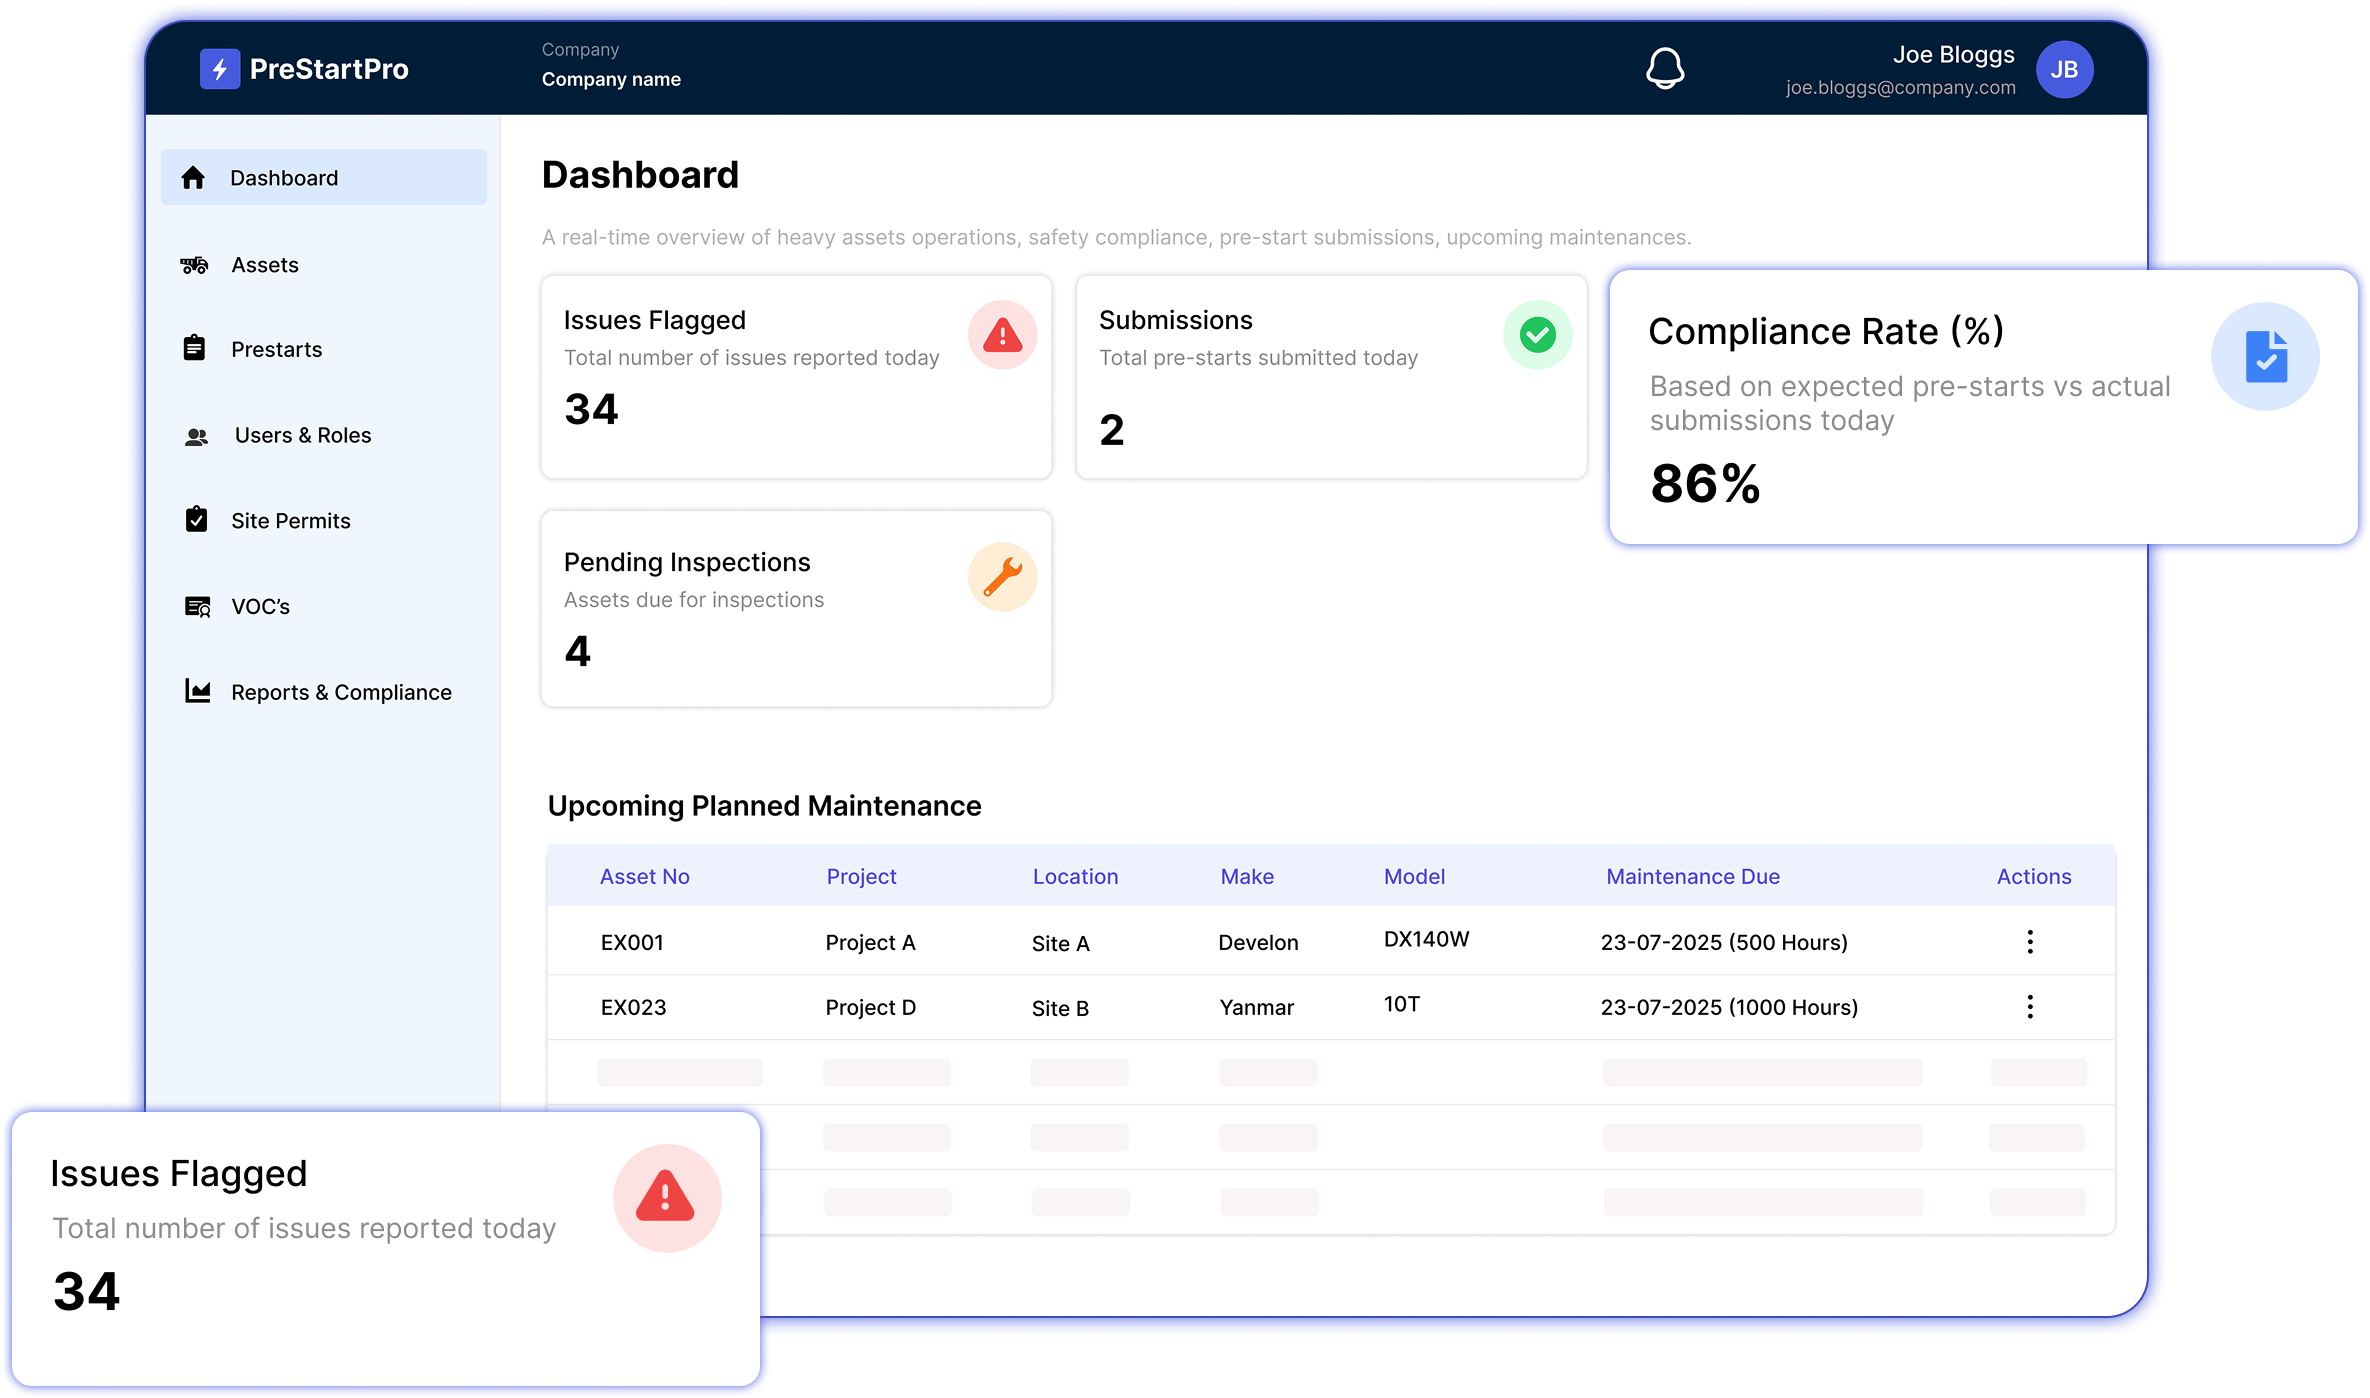The width and height of the screenshot is (2370, 1398).
Task: Click the green Submissions checkmark icon
Action: pos(1537,335)
